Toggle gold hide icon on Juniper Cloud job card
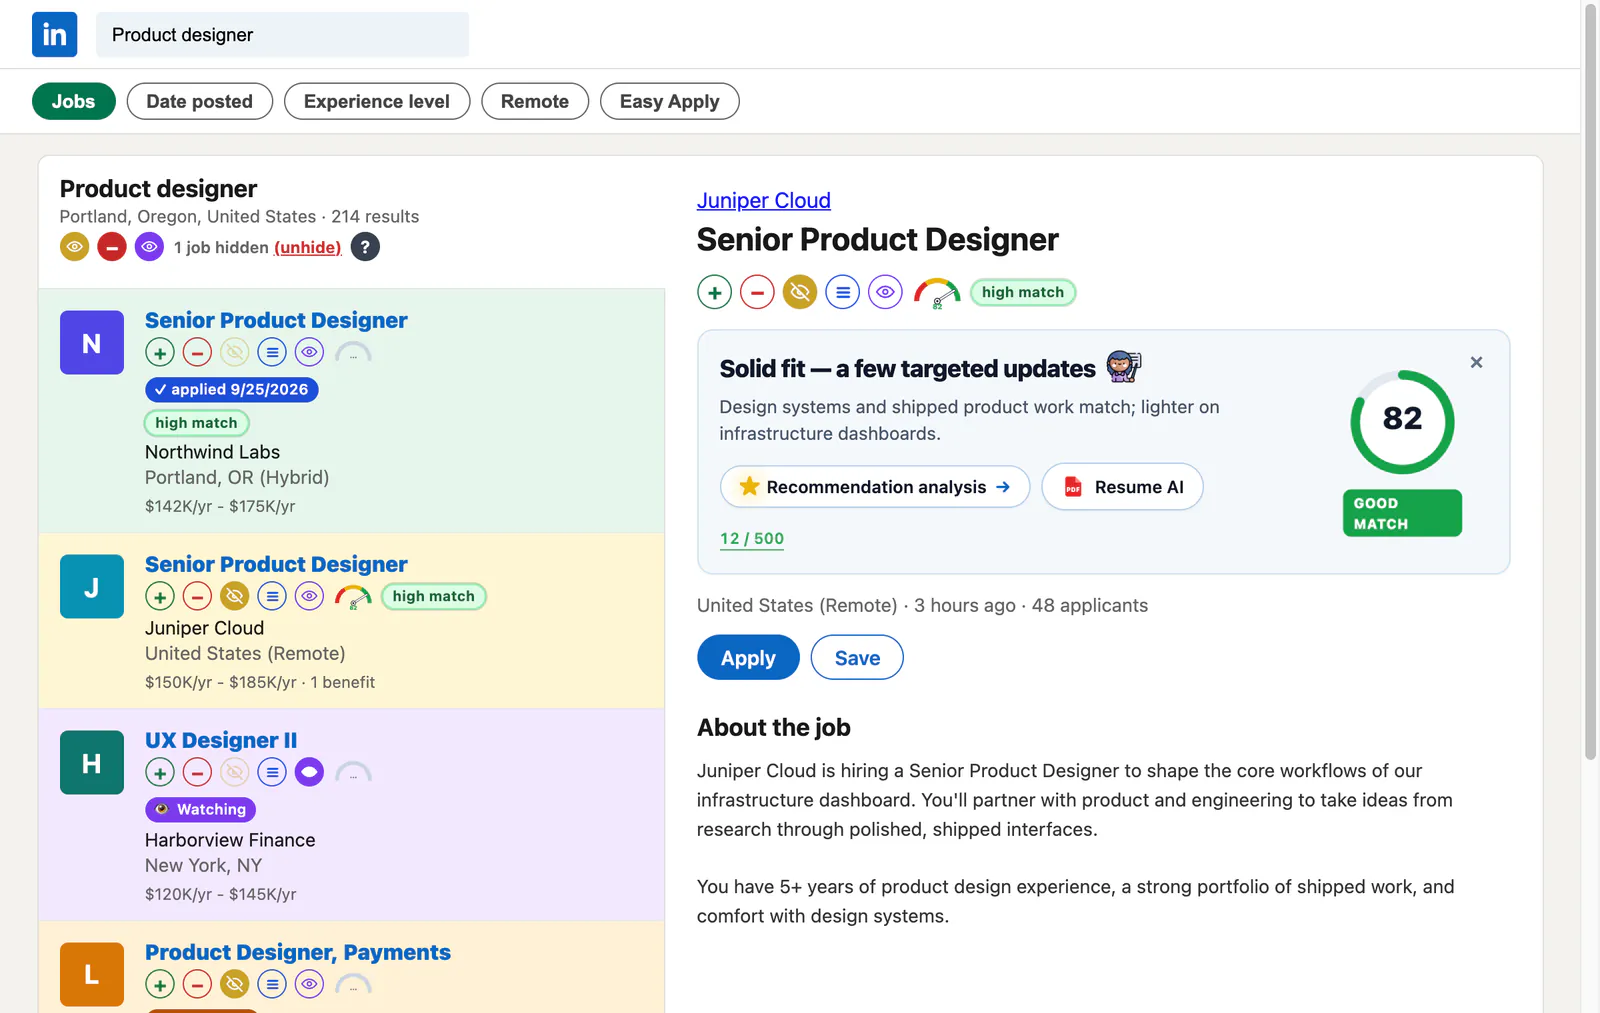 click(235, 596)
